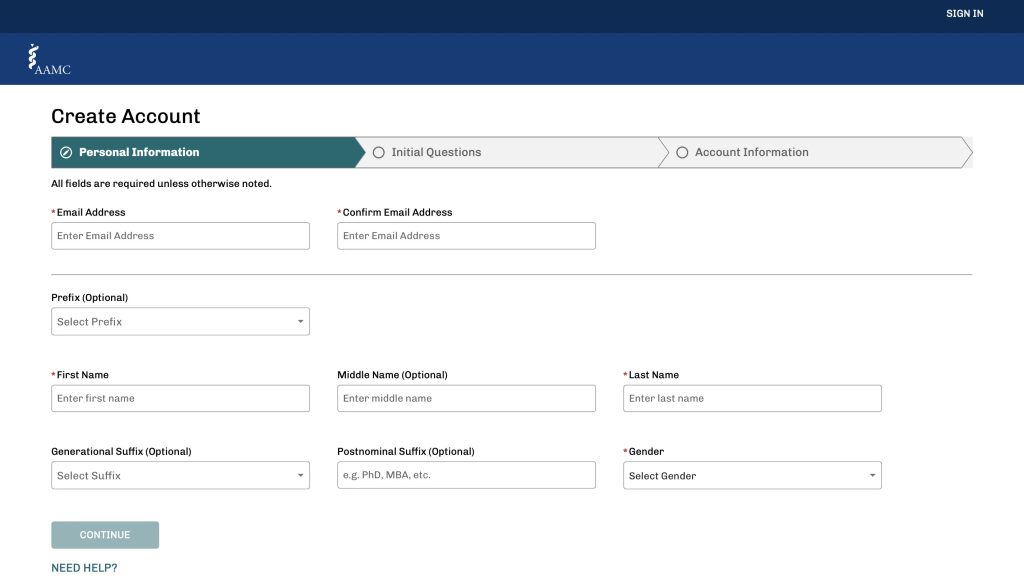Select the Middle Name text box
Image resolution: width=1024 pixels, height=580 pixels.
click(466, 399)
